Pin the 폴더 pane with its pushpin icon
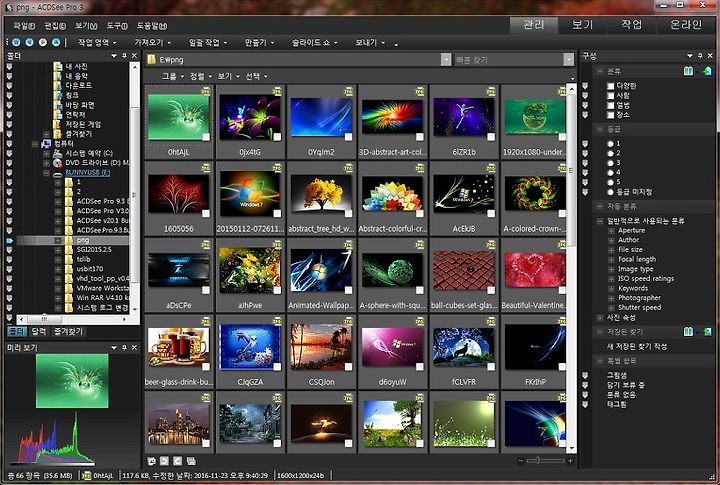 tap(124, 56)
